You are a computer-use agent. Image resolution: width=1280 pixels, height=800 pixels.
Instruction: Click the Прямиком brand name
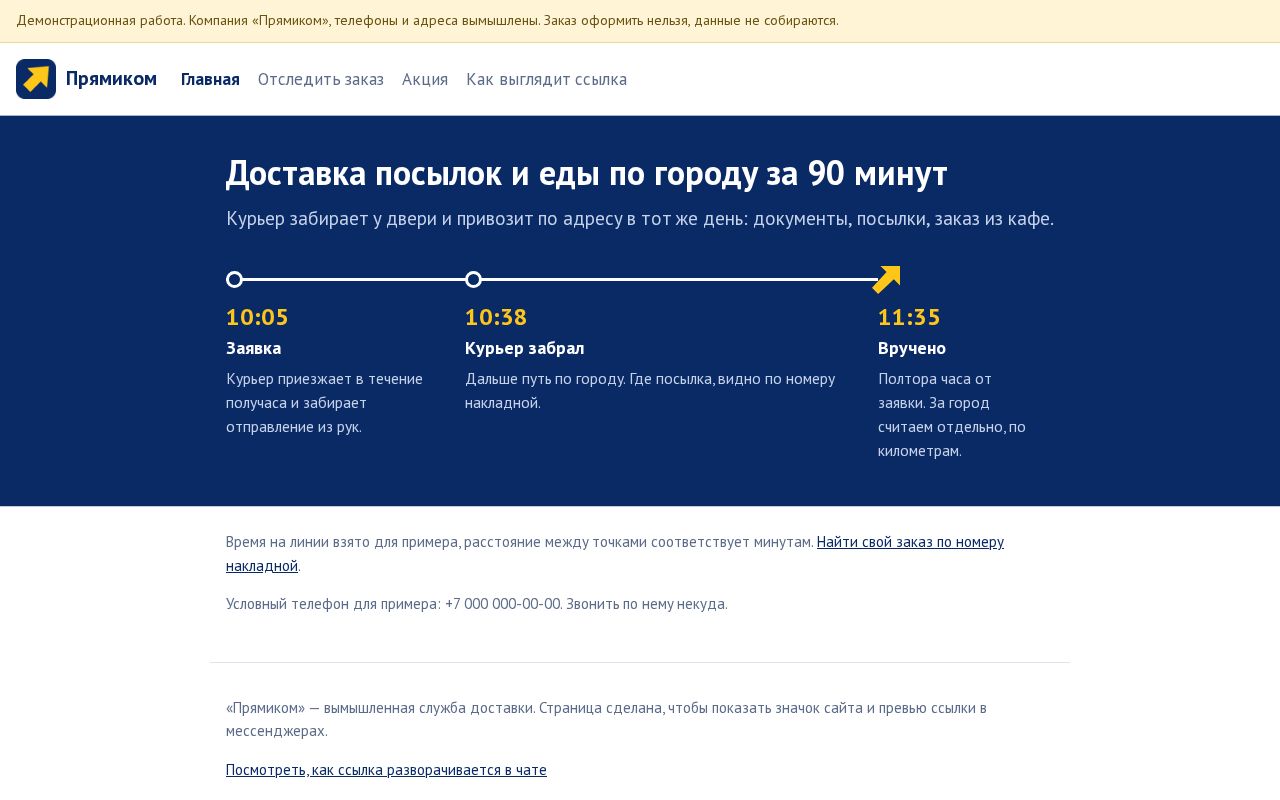[111, 79]
